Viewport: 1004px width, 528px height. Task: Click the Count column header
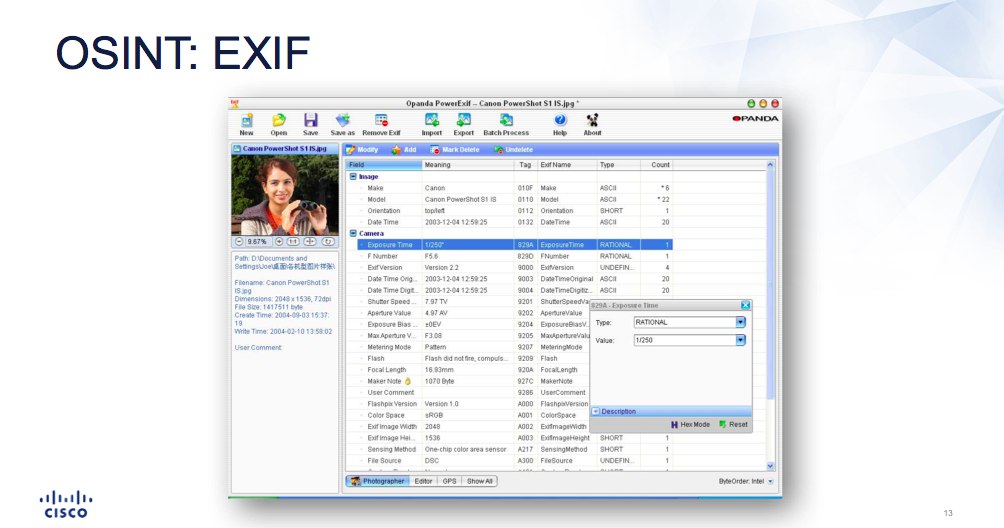pos(656,165)
